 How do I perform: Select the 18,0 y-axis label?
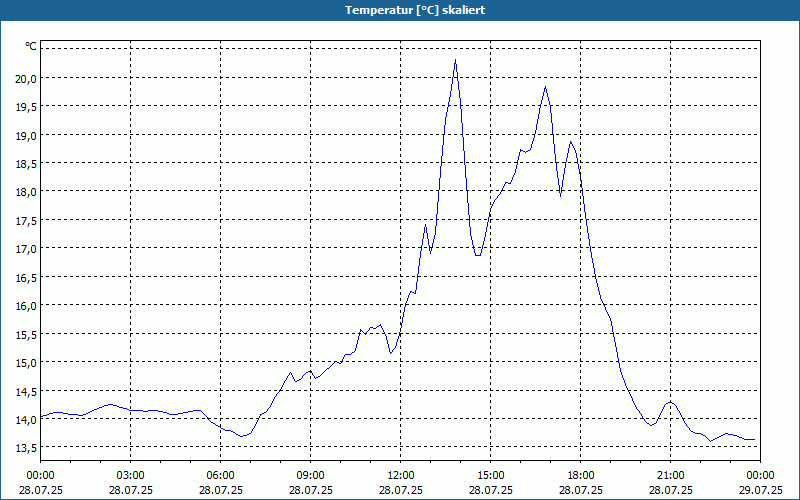click(x=28, y=192)
